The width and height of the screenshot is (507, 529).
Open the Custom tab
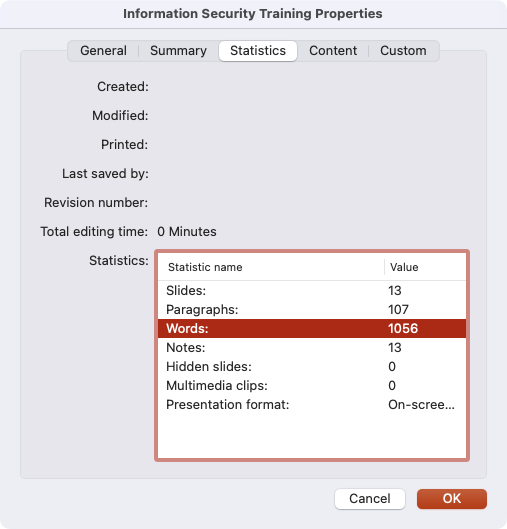pos(403,51)
